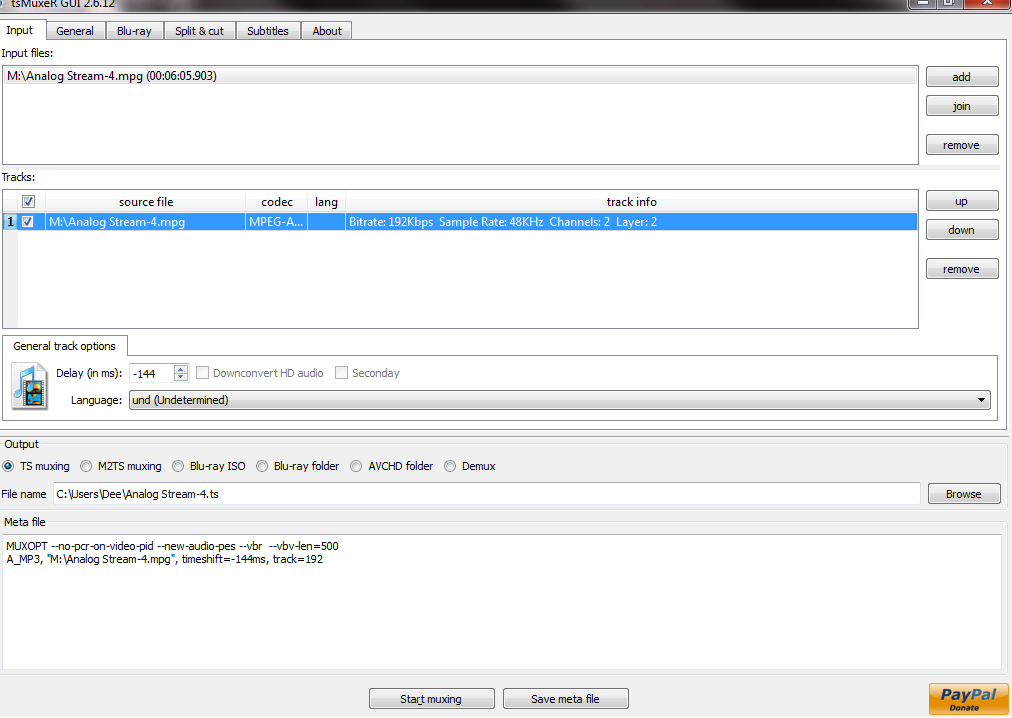Click Start muxing
Screen dimensions: 1012x718
431,699
